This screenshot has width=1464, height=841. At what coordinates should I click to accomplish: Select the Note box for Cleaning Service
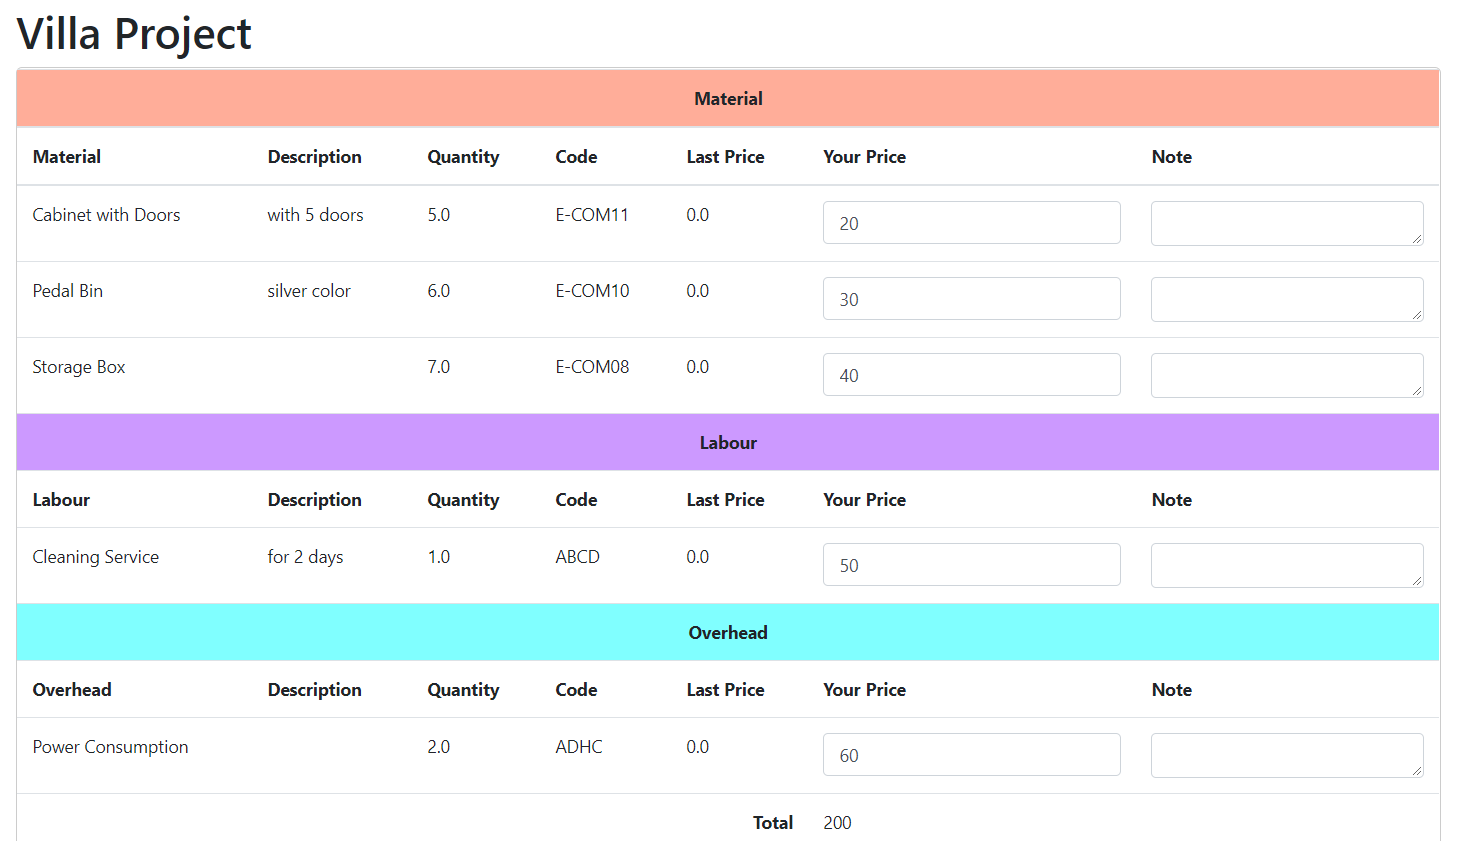pyautogui.click(x=1286, y=565)
